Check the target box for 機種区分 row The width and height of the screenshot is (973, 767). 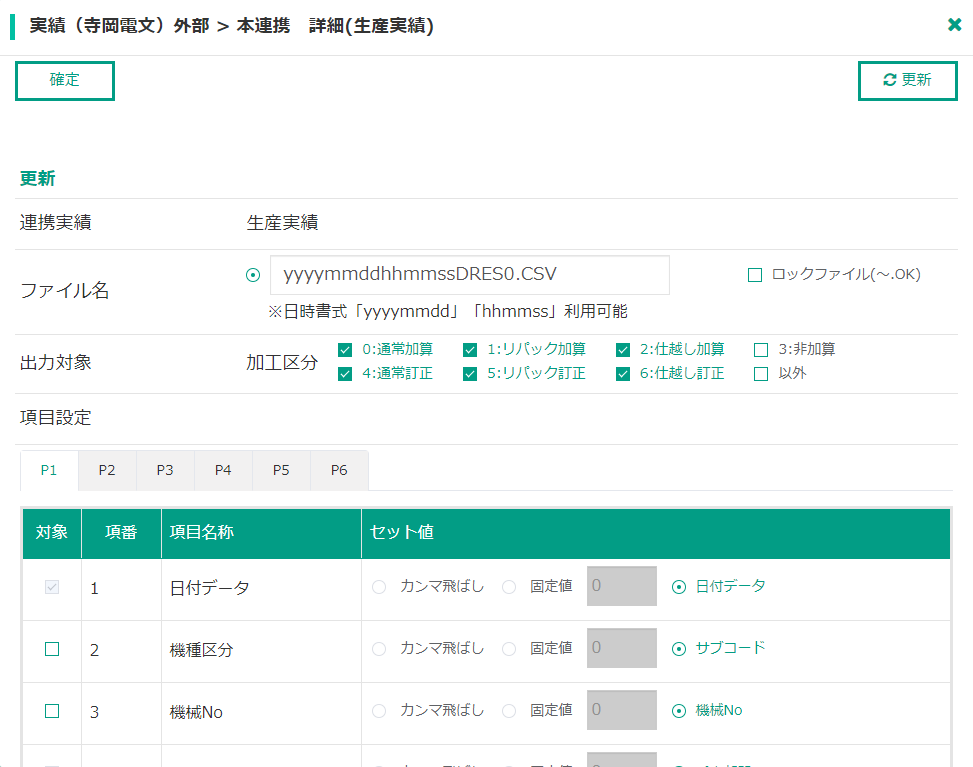(52, 649)
